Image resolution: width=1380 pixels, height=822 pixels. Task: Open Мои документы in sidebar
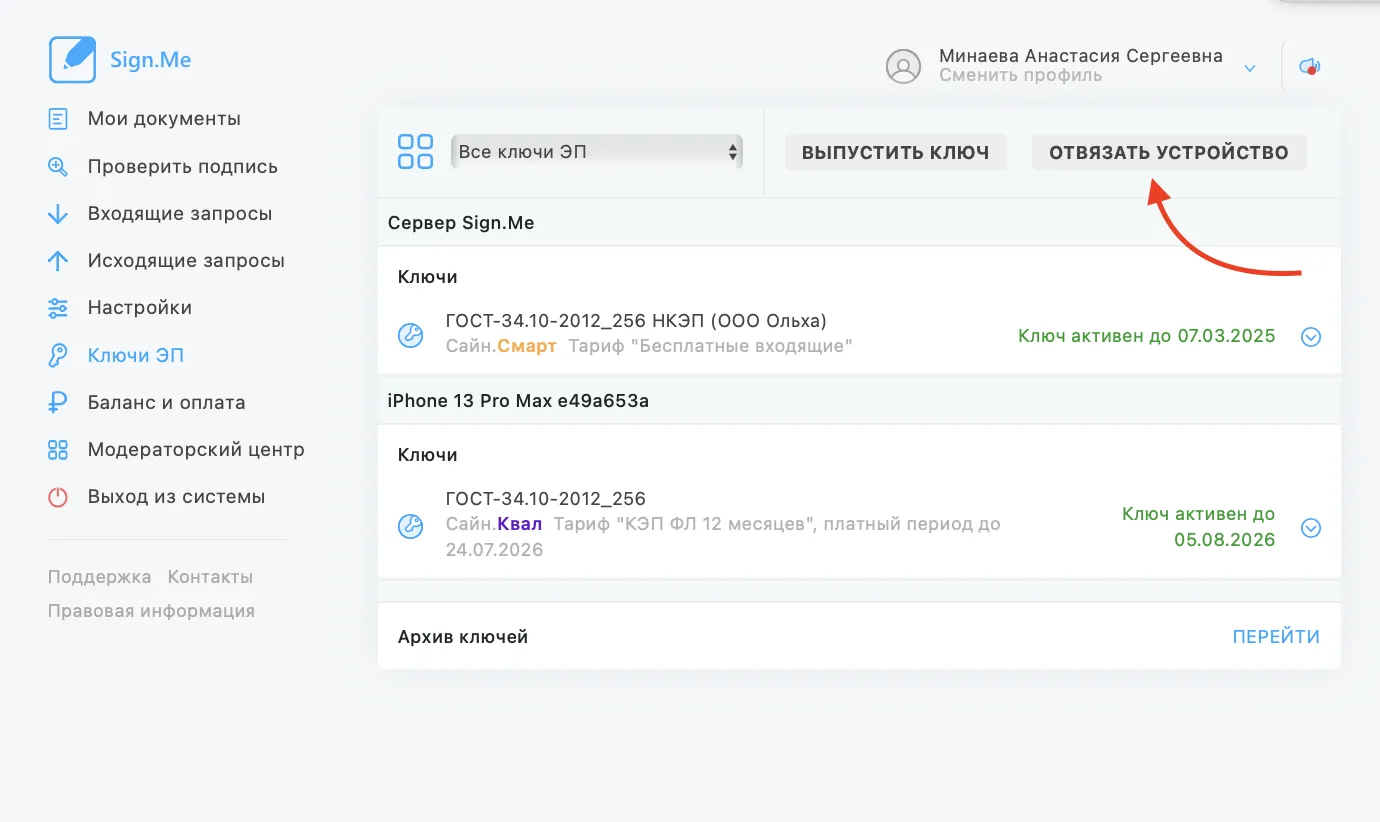tap(164, 119)
